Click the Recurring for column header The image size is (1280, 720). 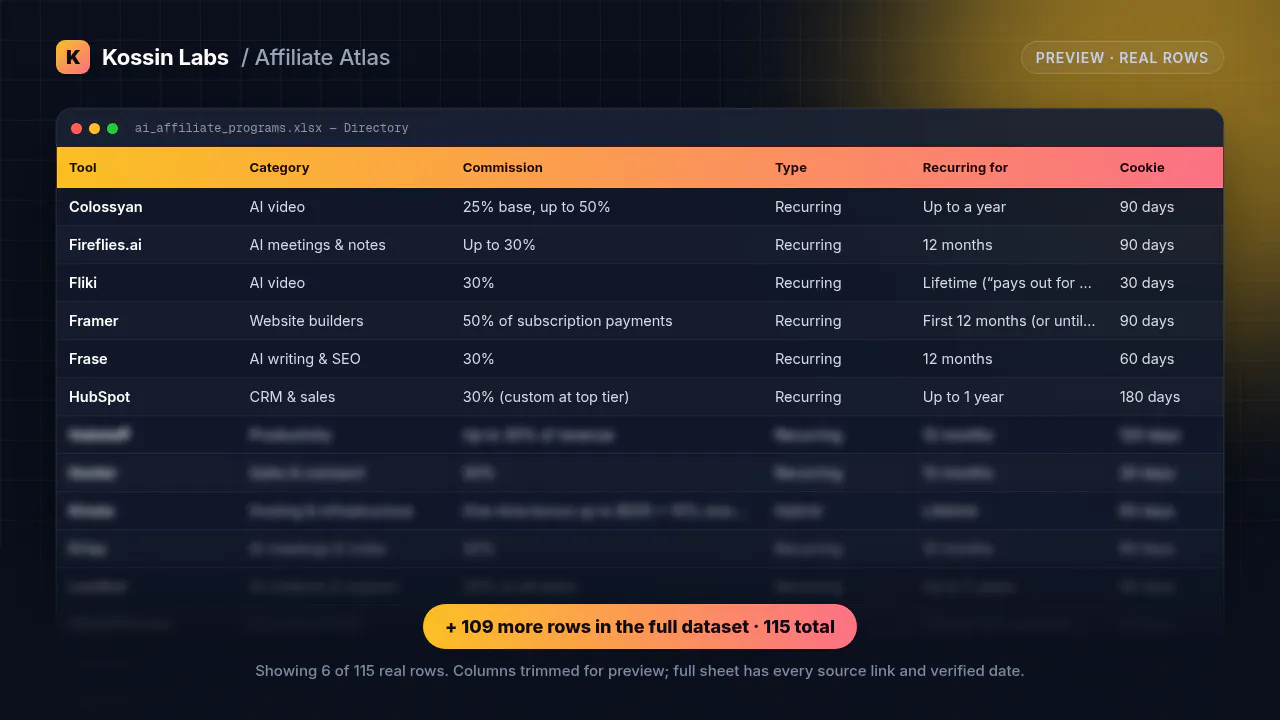click(x=965, y=168)
